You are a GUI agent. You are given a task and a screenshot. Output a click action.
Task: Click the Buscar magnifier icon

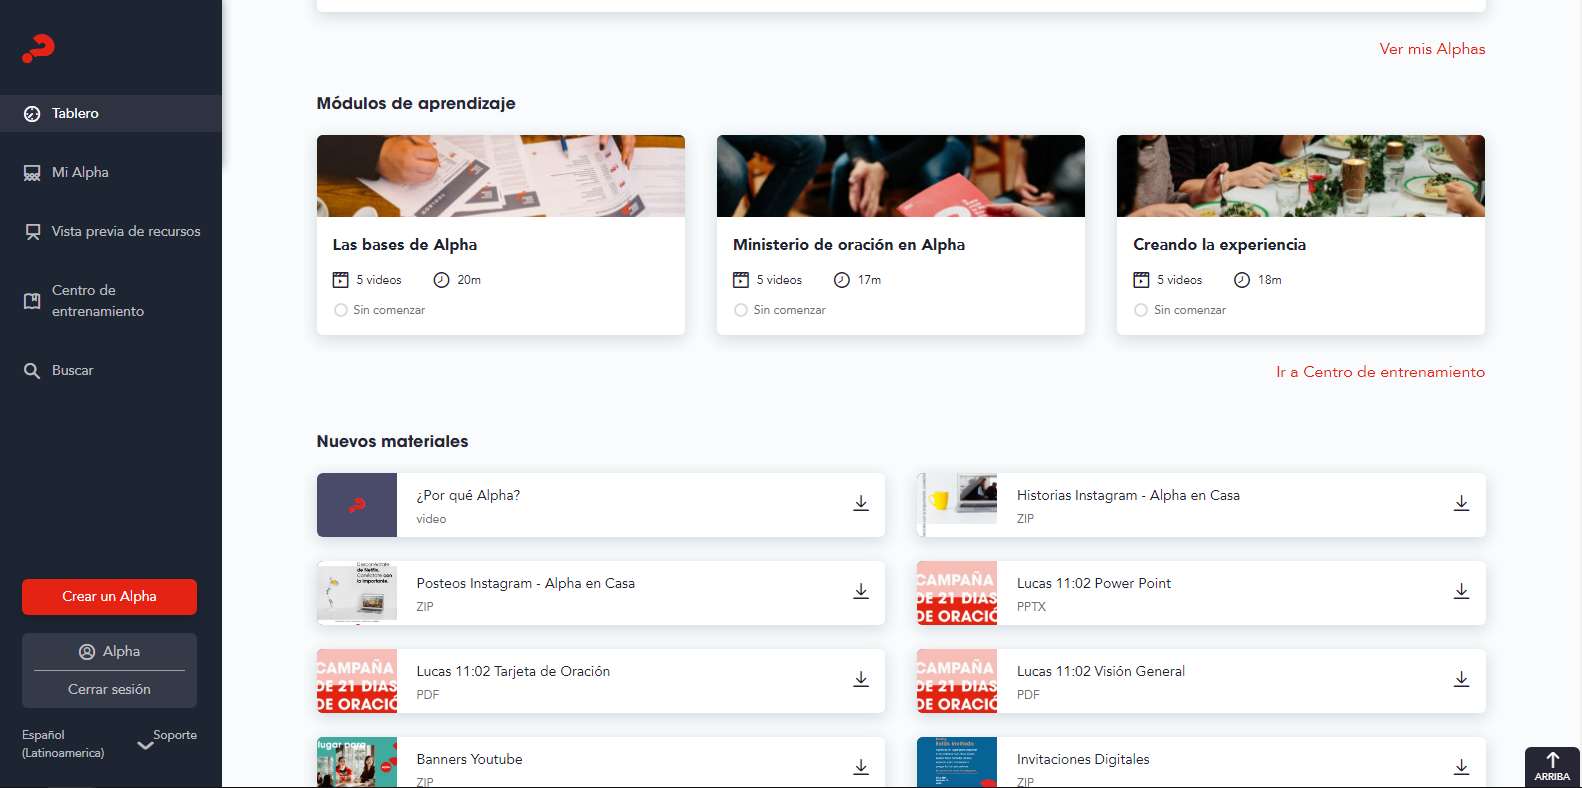point(32,371)
